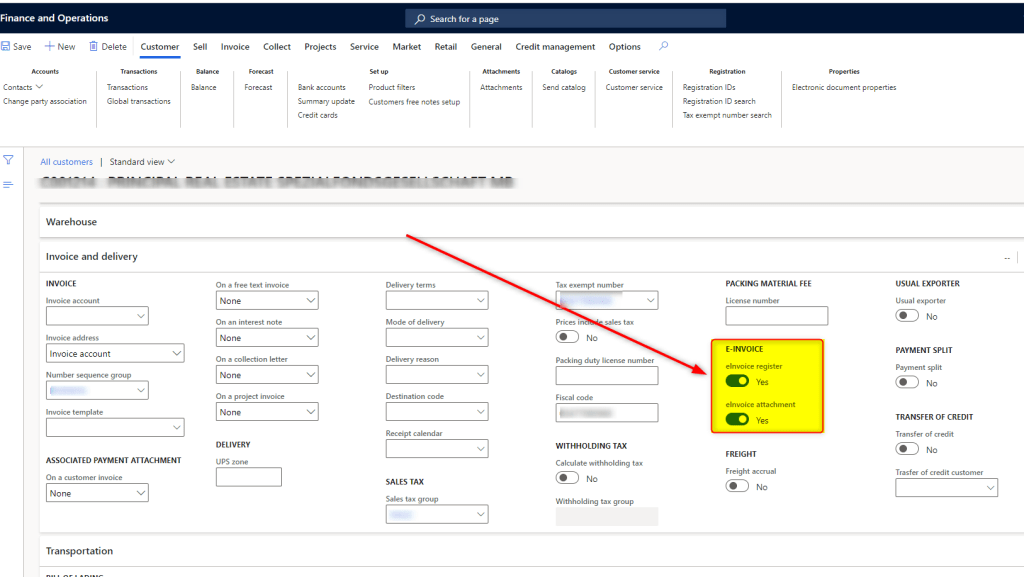The width and height of the screenshot is (1024, 577).
Task: Enable the Prices include sales tax toggle
Action: [568, 338]
